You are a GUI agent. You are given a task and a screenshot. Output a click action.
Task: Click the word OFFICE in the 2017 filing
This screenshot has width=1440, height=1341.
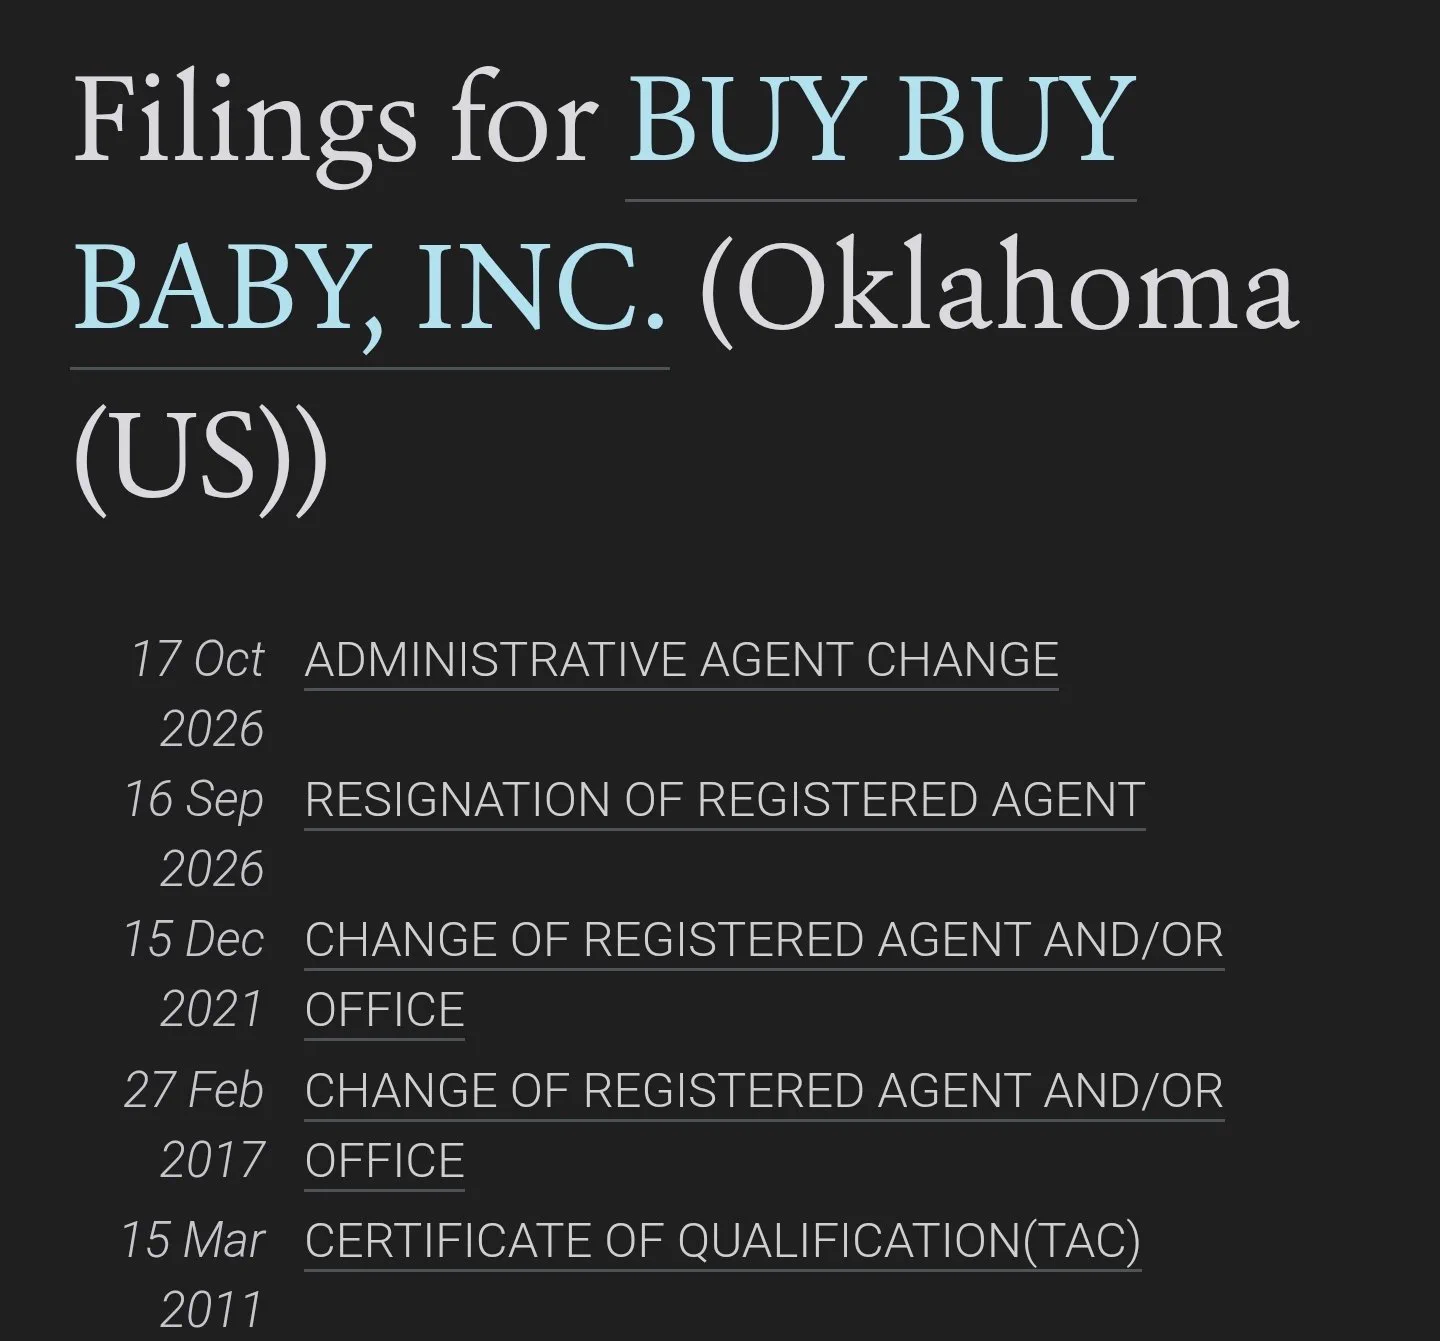point(385,1161)
